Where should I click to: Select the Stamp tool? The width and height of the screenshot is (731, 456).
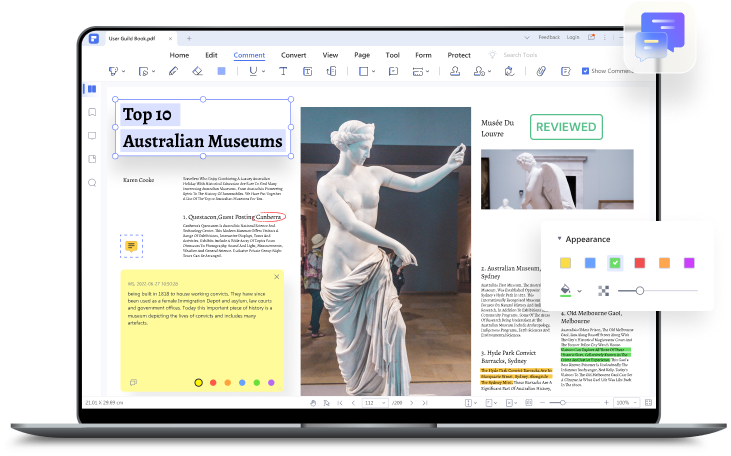455,71
